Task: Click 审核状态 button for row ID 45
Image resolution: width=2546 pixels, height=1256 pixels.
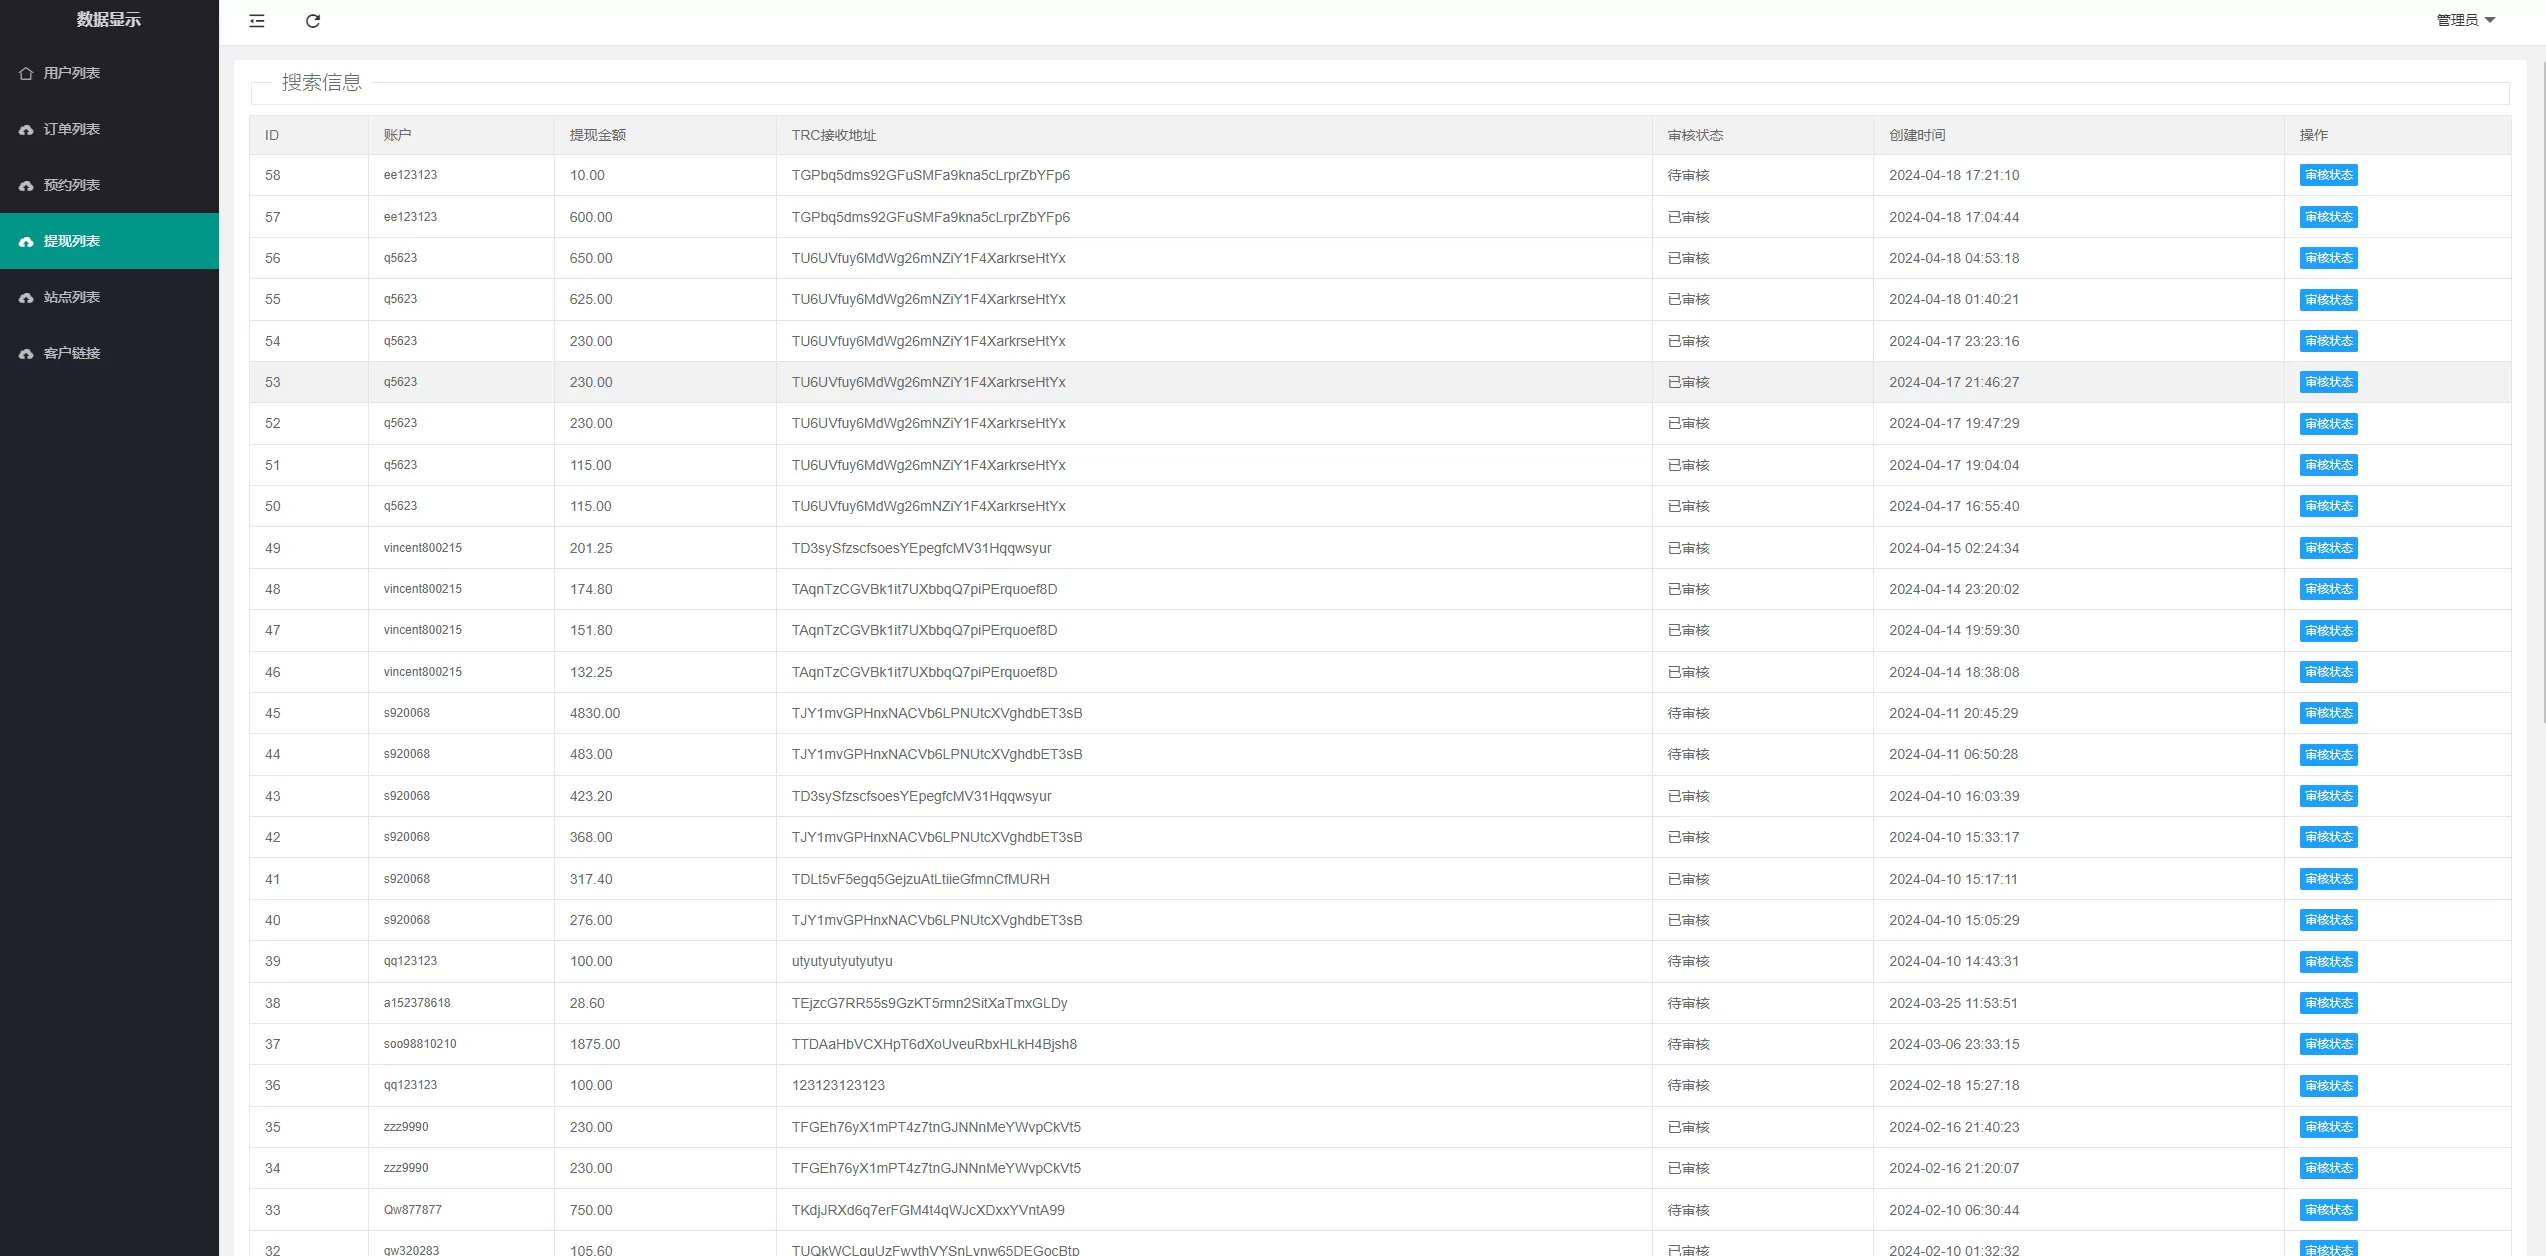Action: point(2328,713)
